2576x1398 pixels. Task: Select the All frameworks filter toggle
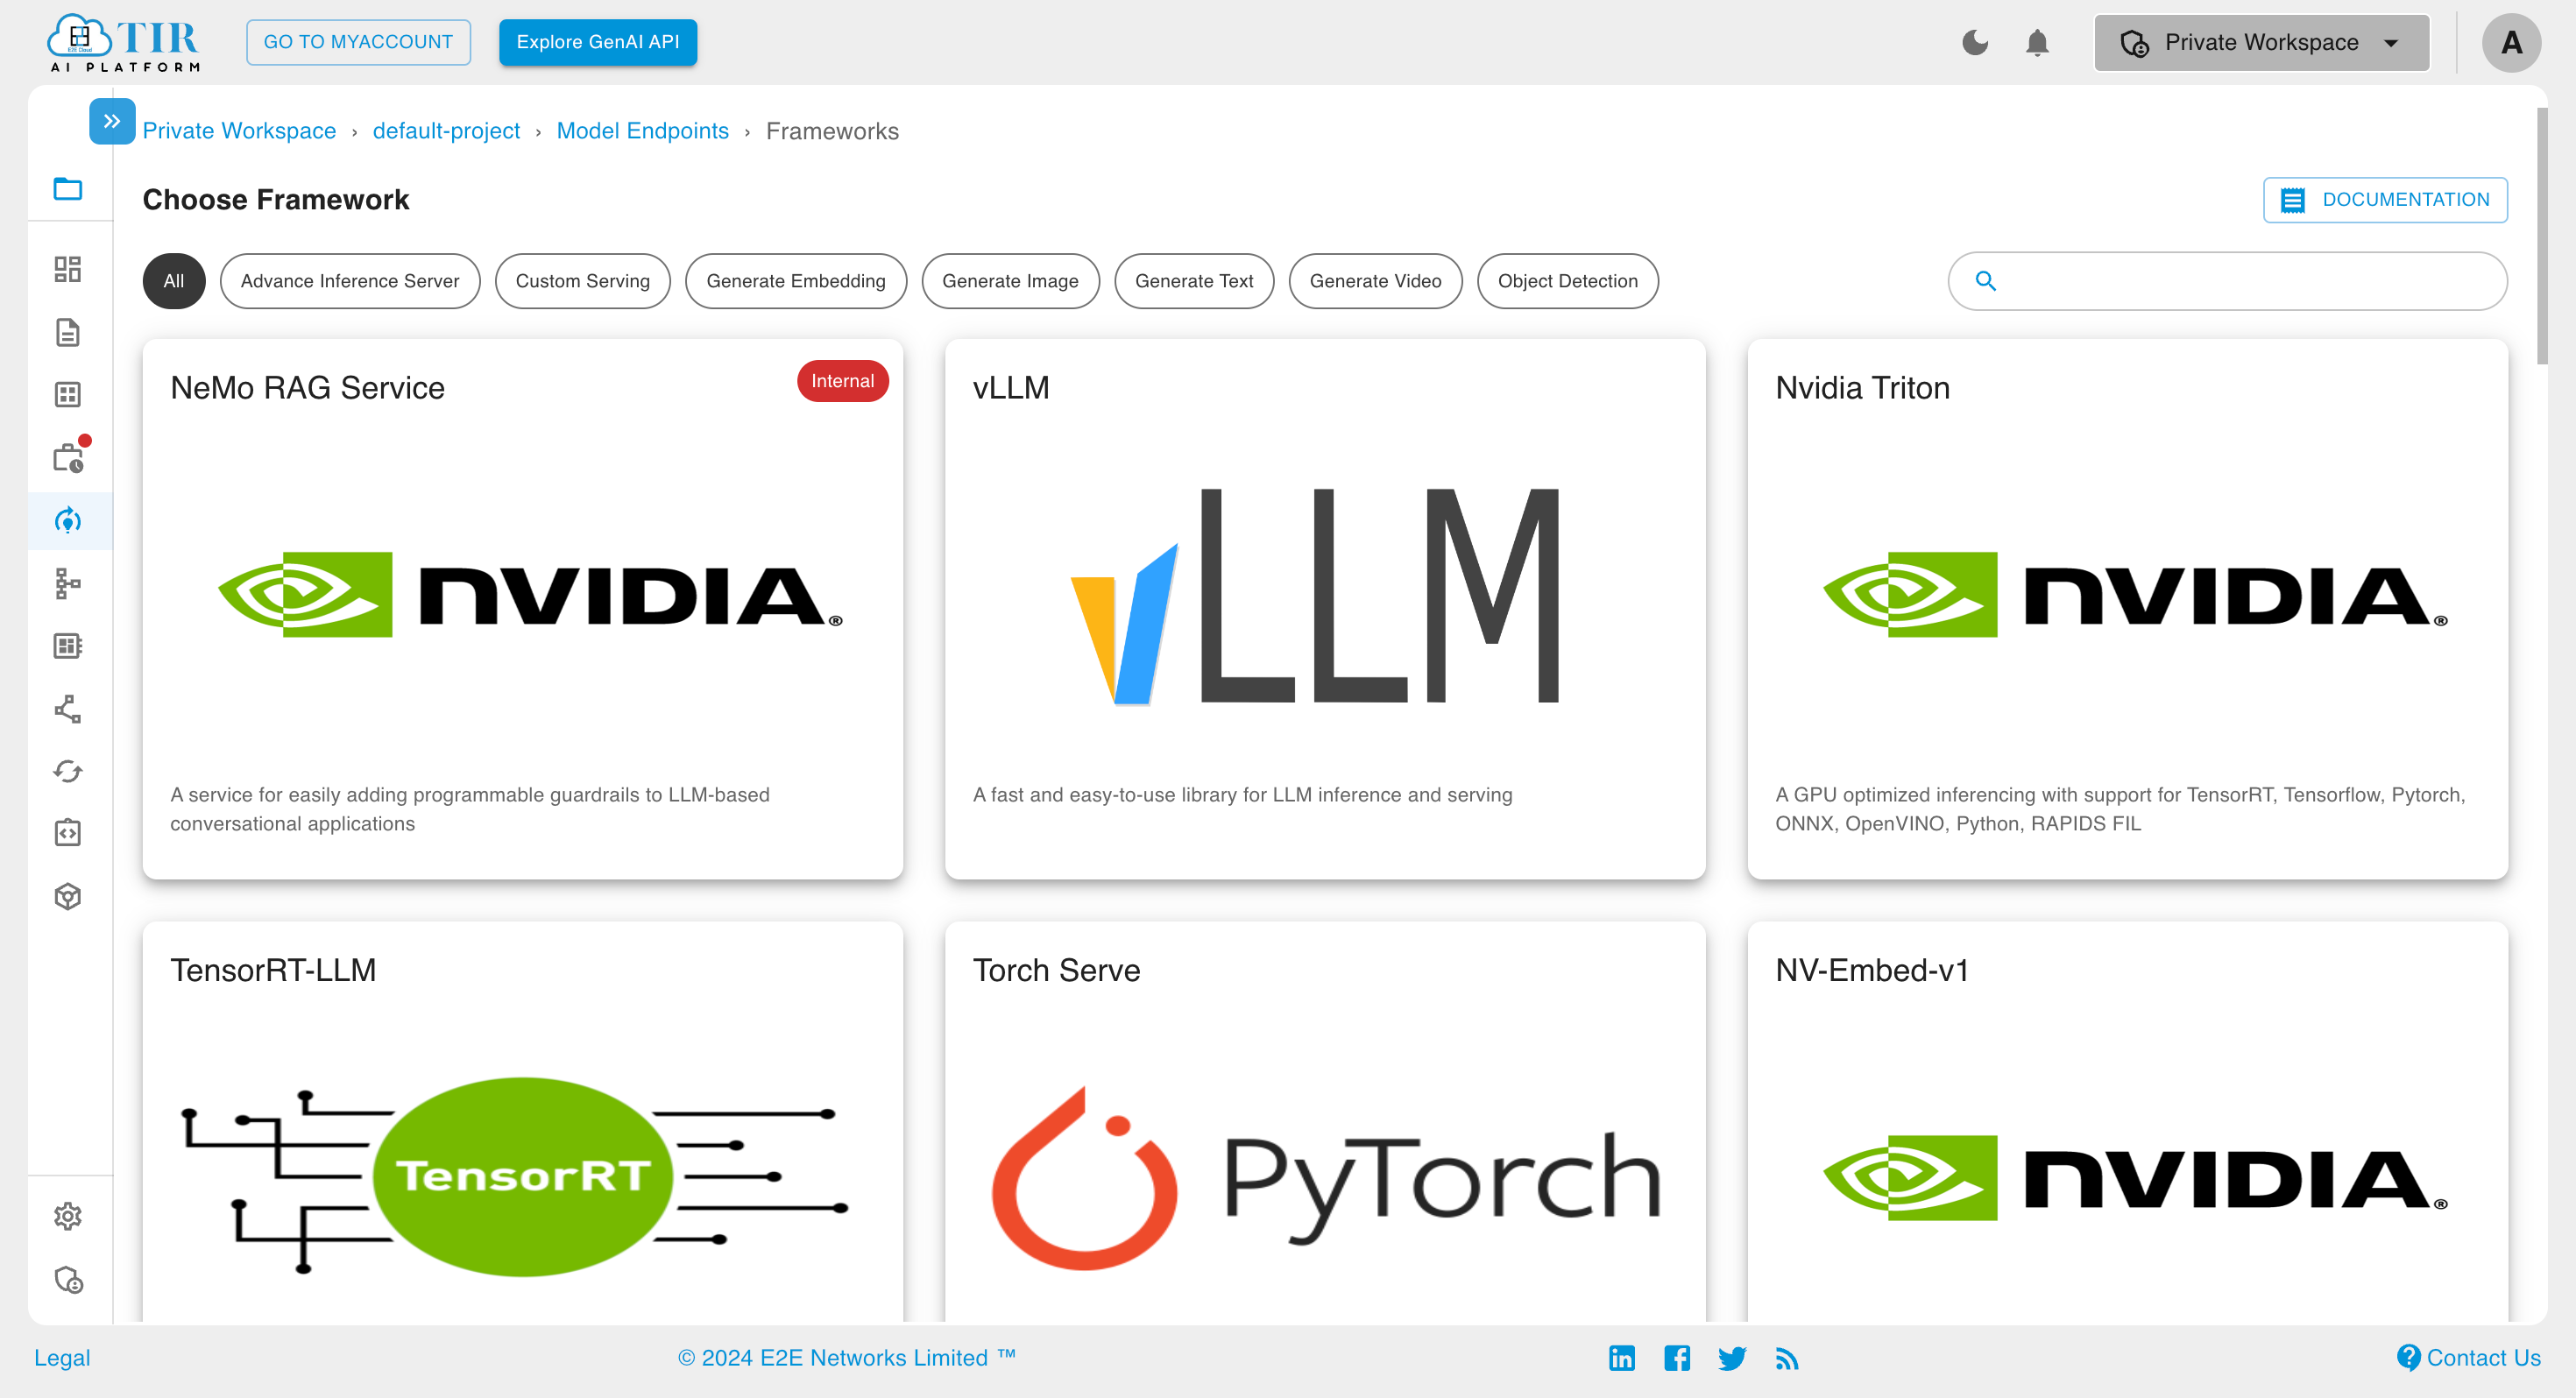(171, 280)
